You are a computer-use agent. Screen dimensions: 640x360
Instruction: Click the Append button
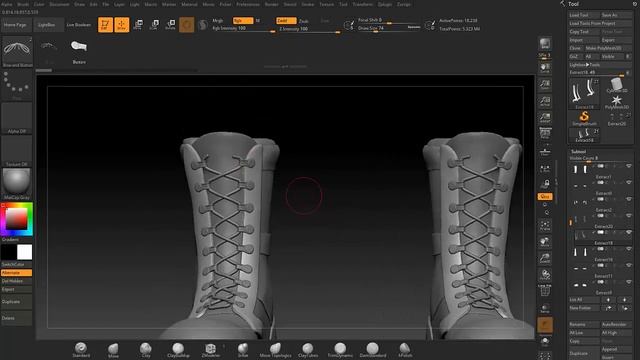click(x=616, y=349)
